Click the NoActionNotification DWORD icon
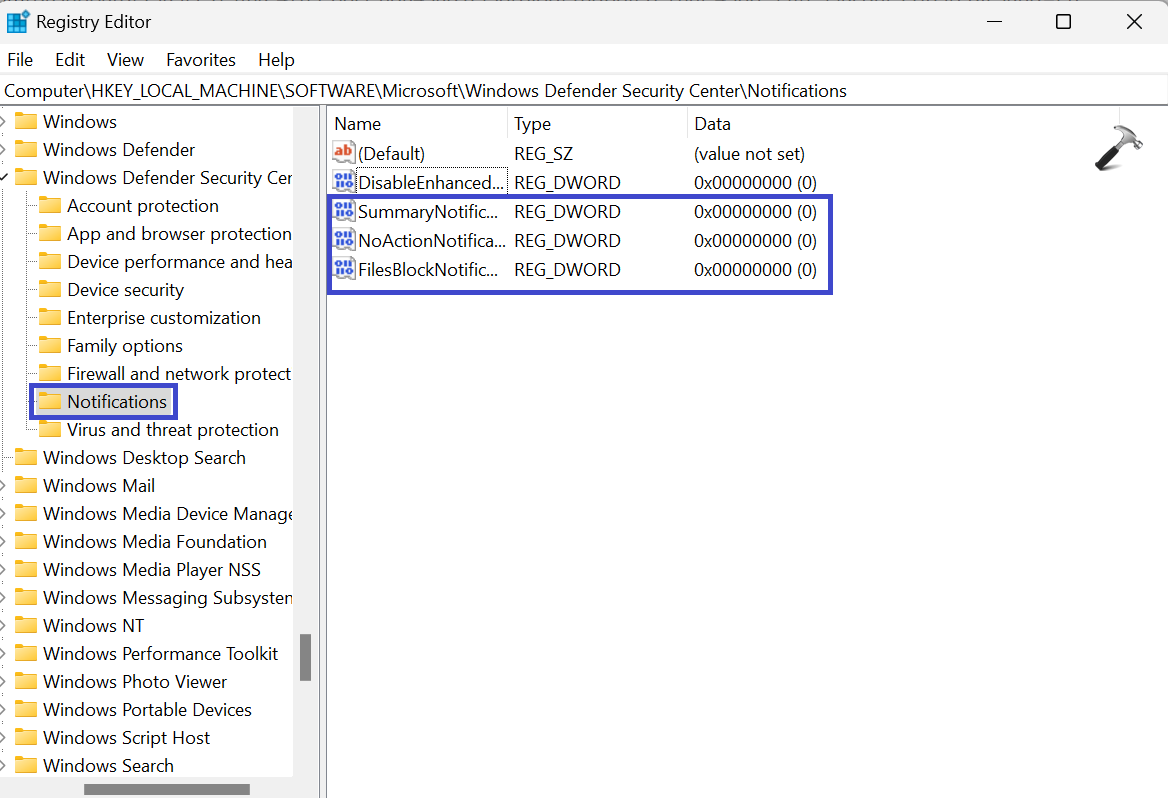Image resolution: width=1168 pixels, height=798 pixels. tap(344, 241)
